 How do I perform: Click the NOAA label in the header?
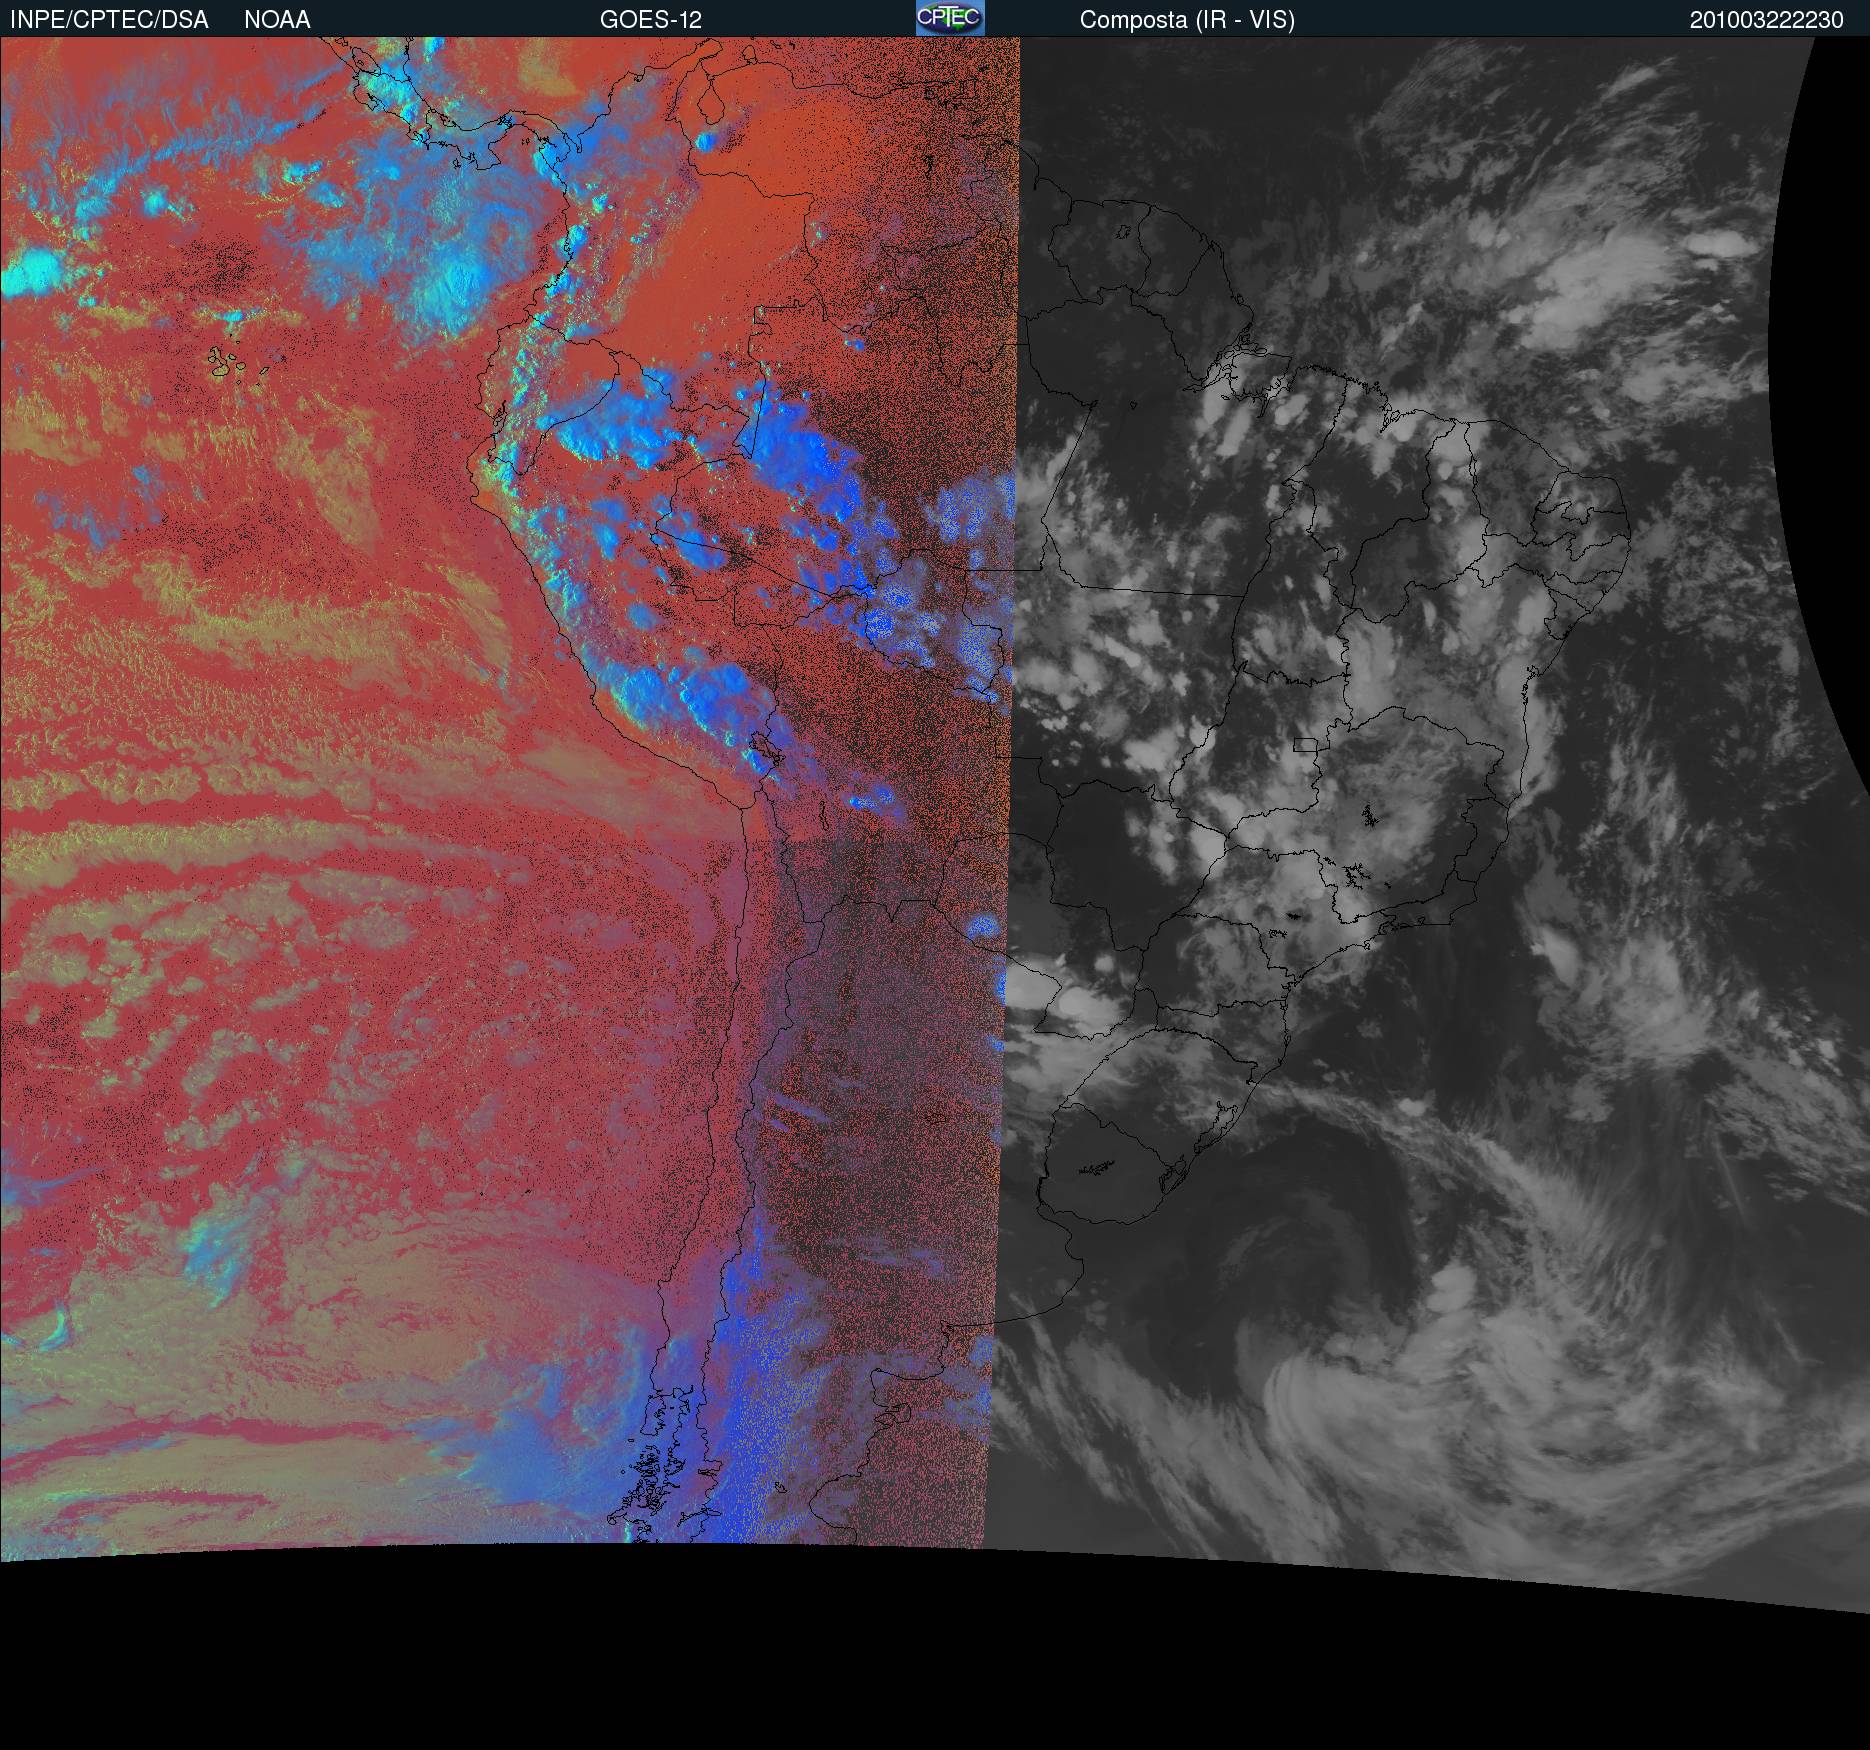[x=277, y=20]
